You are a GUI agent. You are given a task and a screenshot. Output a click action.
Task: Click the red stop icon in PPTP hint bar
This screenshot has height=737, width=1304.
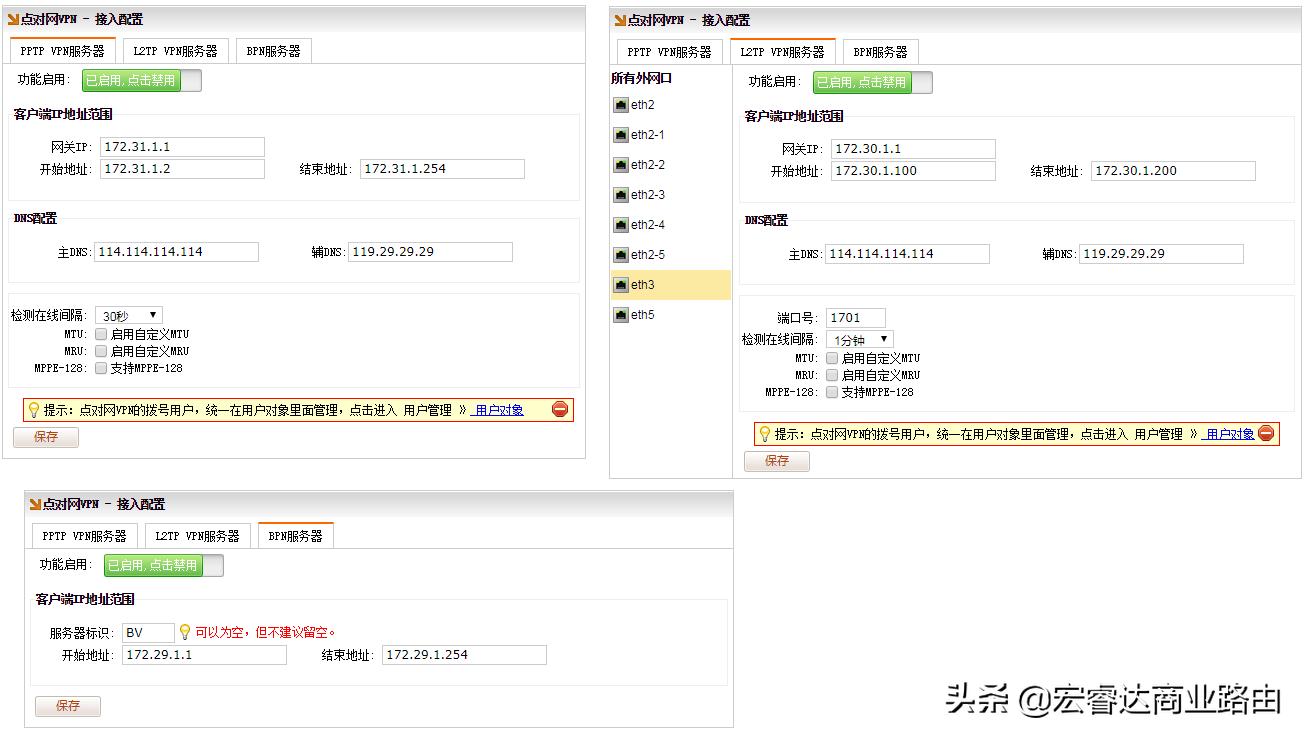point(560,409)
